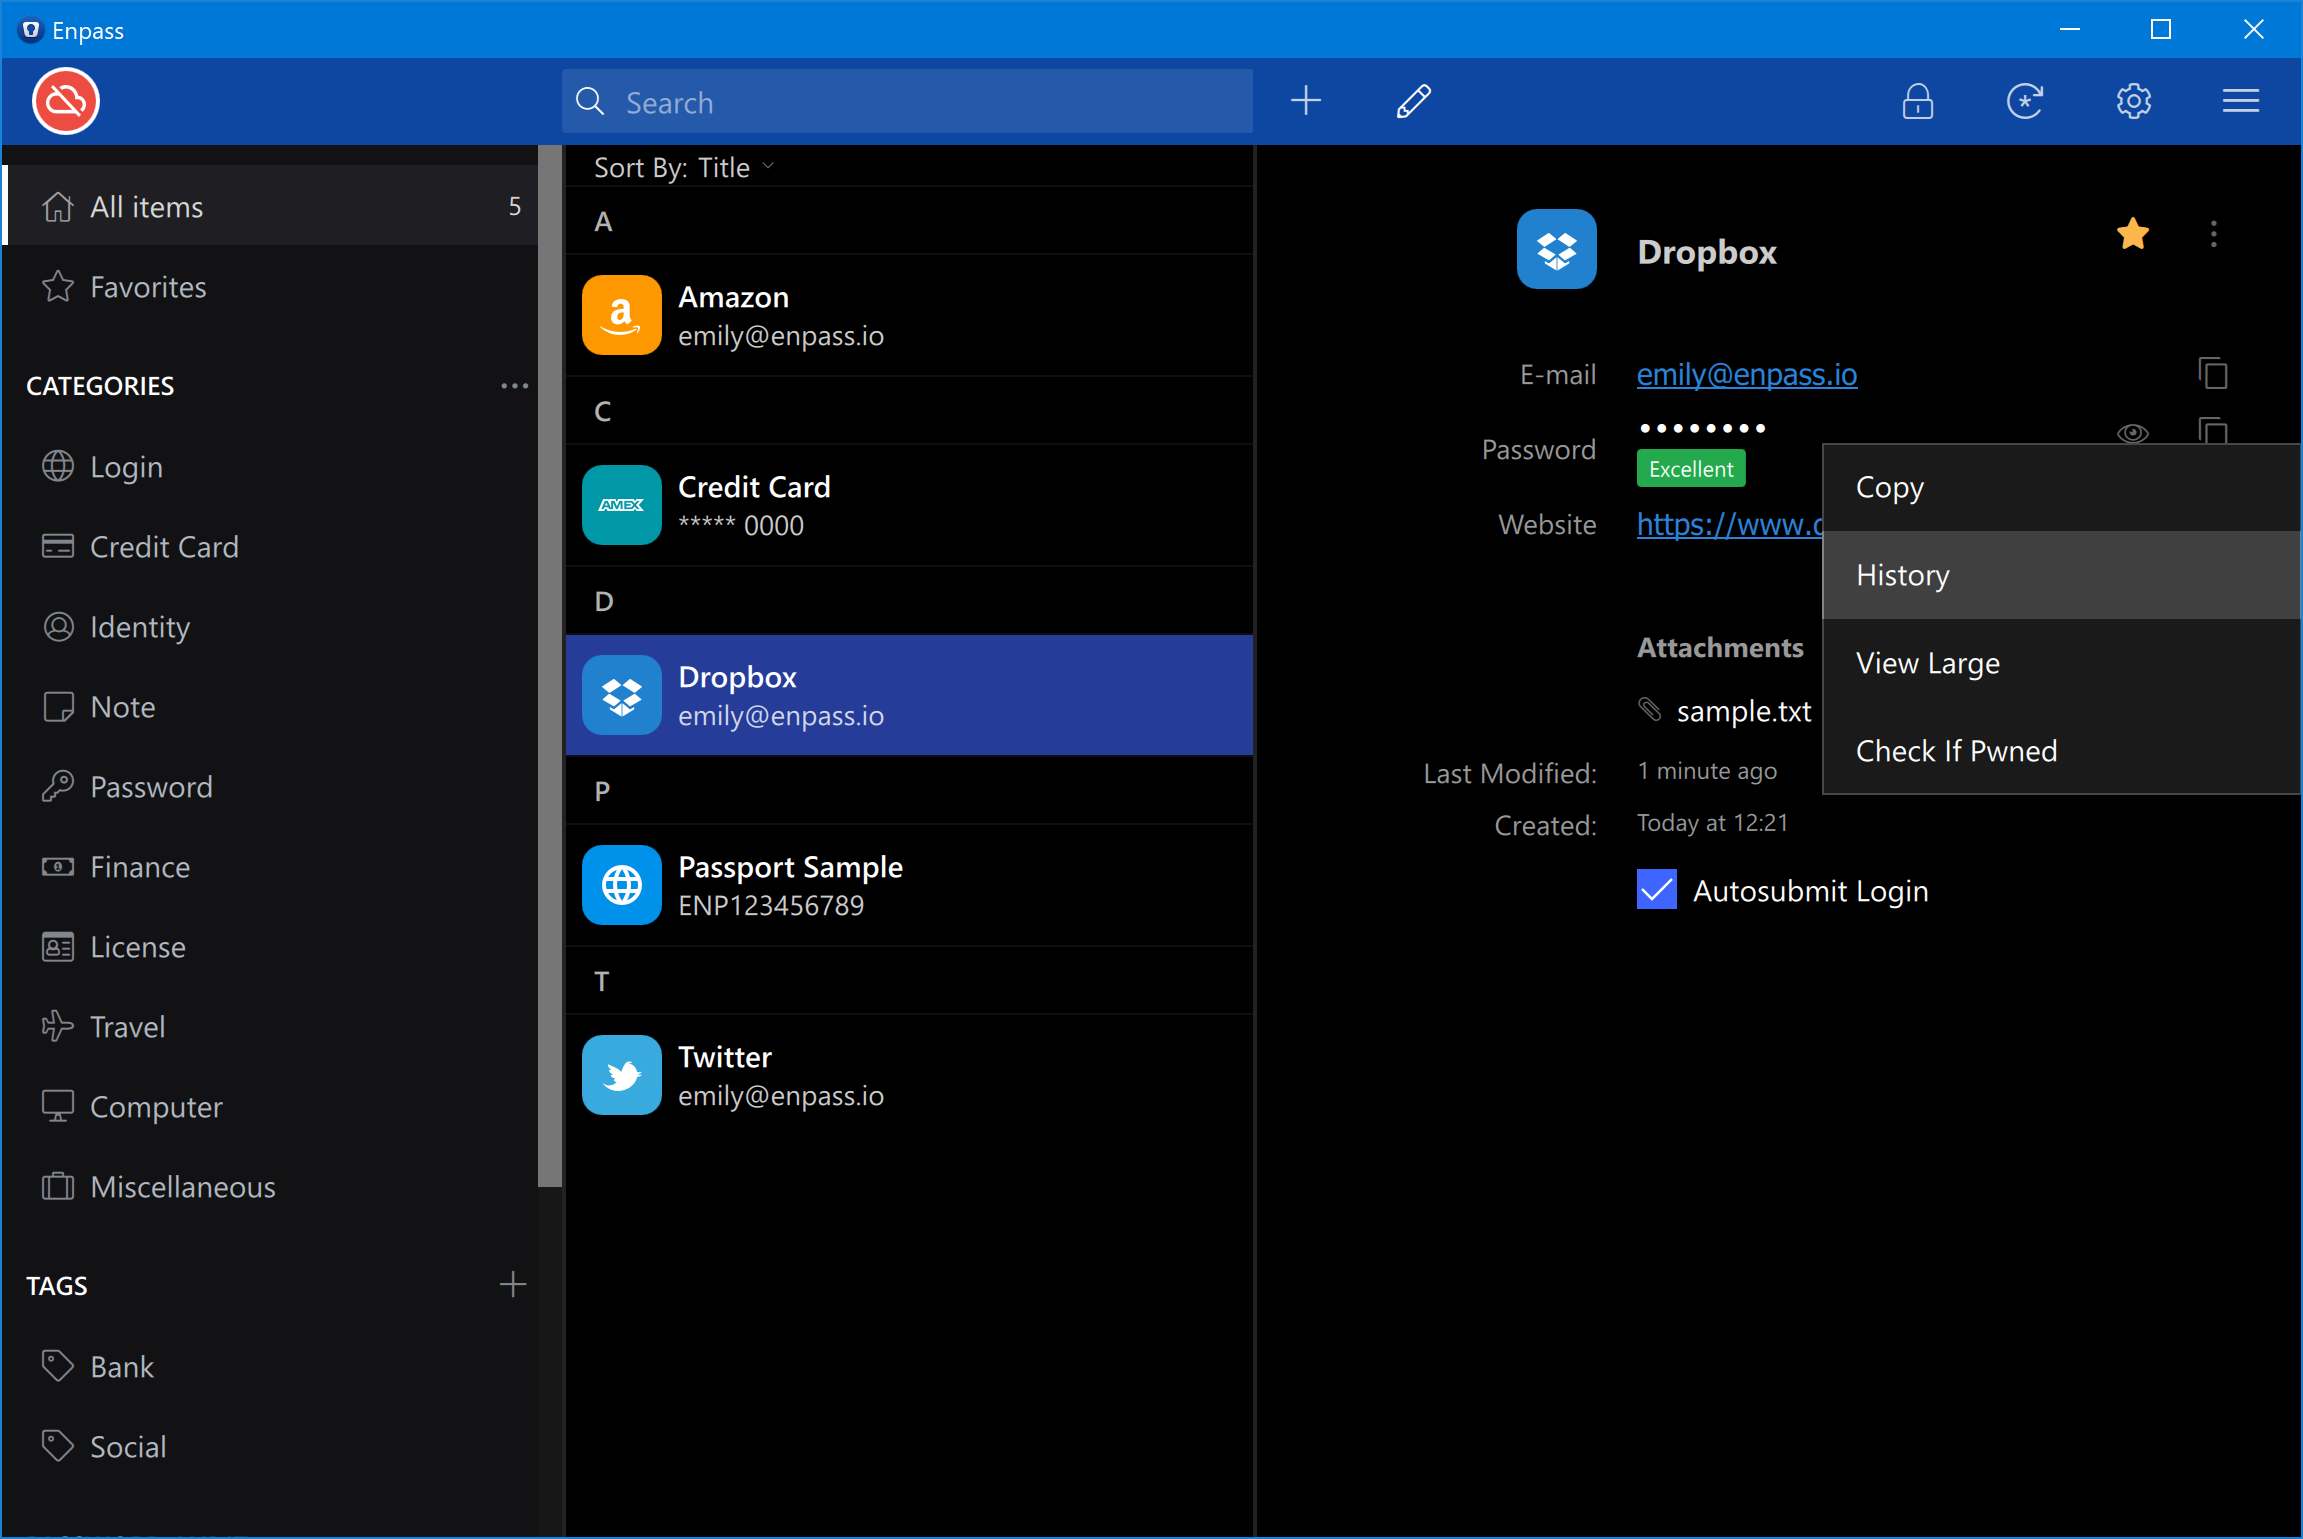Click the Amazon item icon
The width and height of the screenshot is (2303, 1539).
622,315
